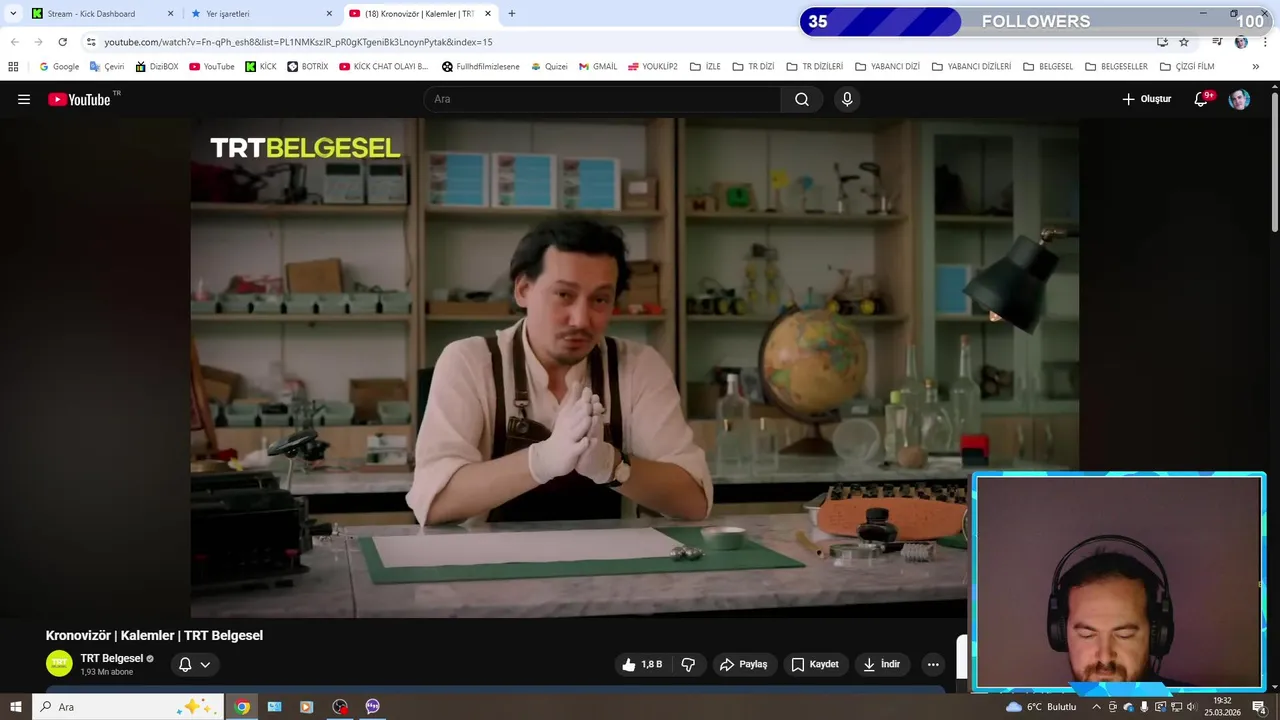
Task: Dislike the video with thumbs down
Action: [x=688, y=664]
